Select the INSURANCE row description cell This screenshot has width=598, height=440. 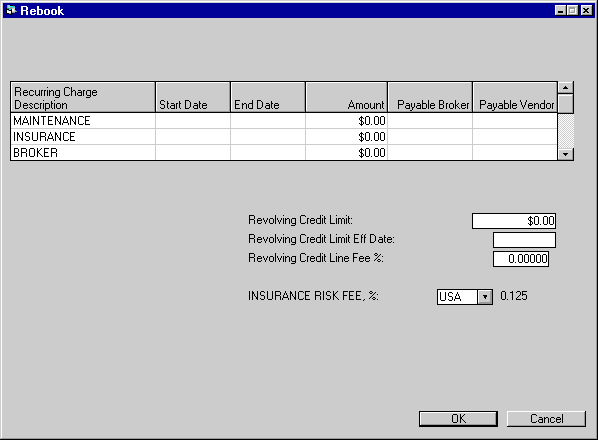pyautogui.click(x=83, y=136)
